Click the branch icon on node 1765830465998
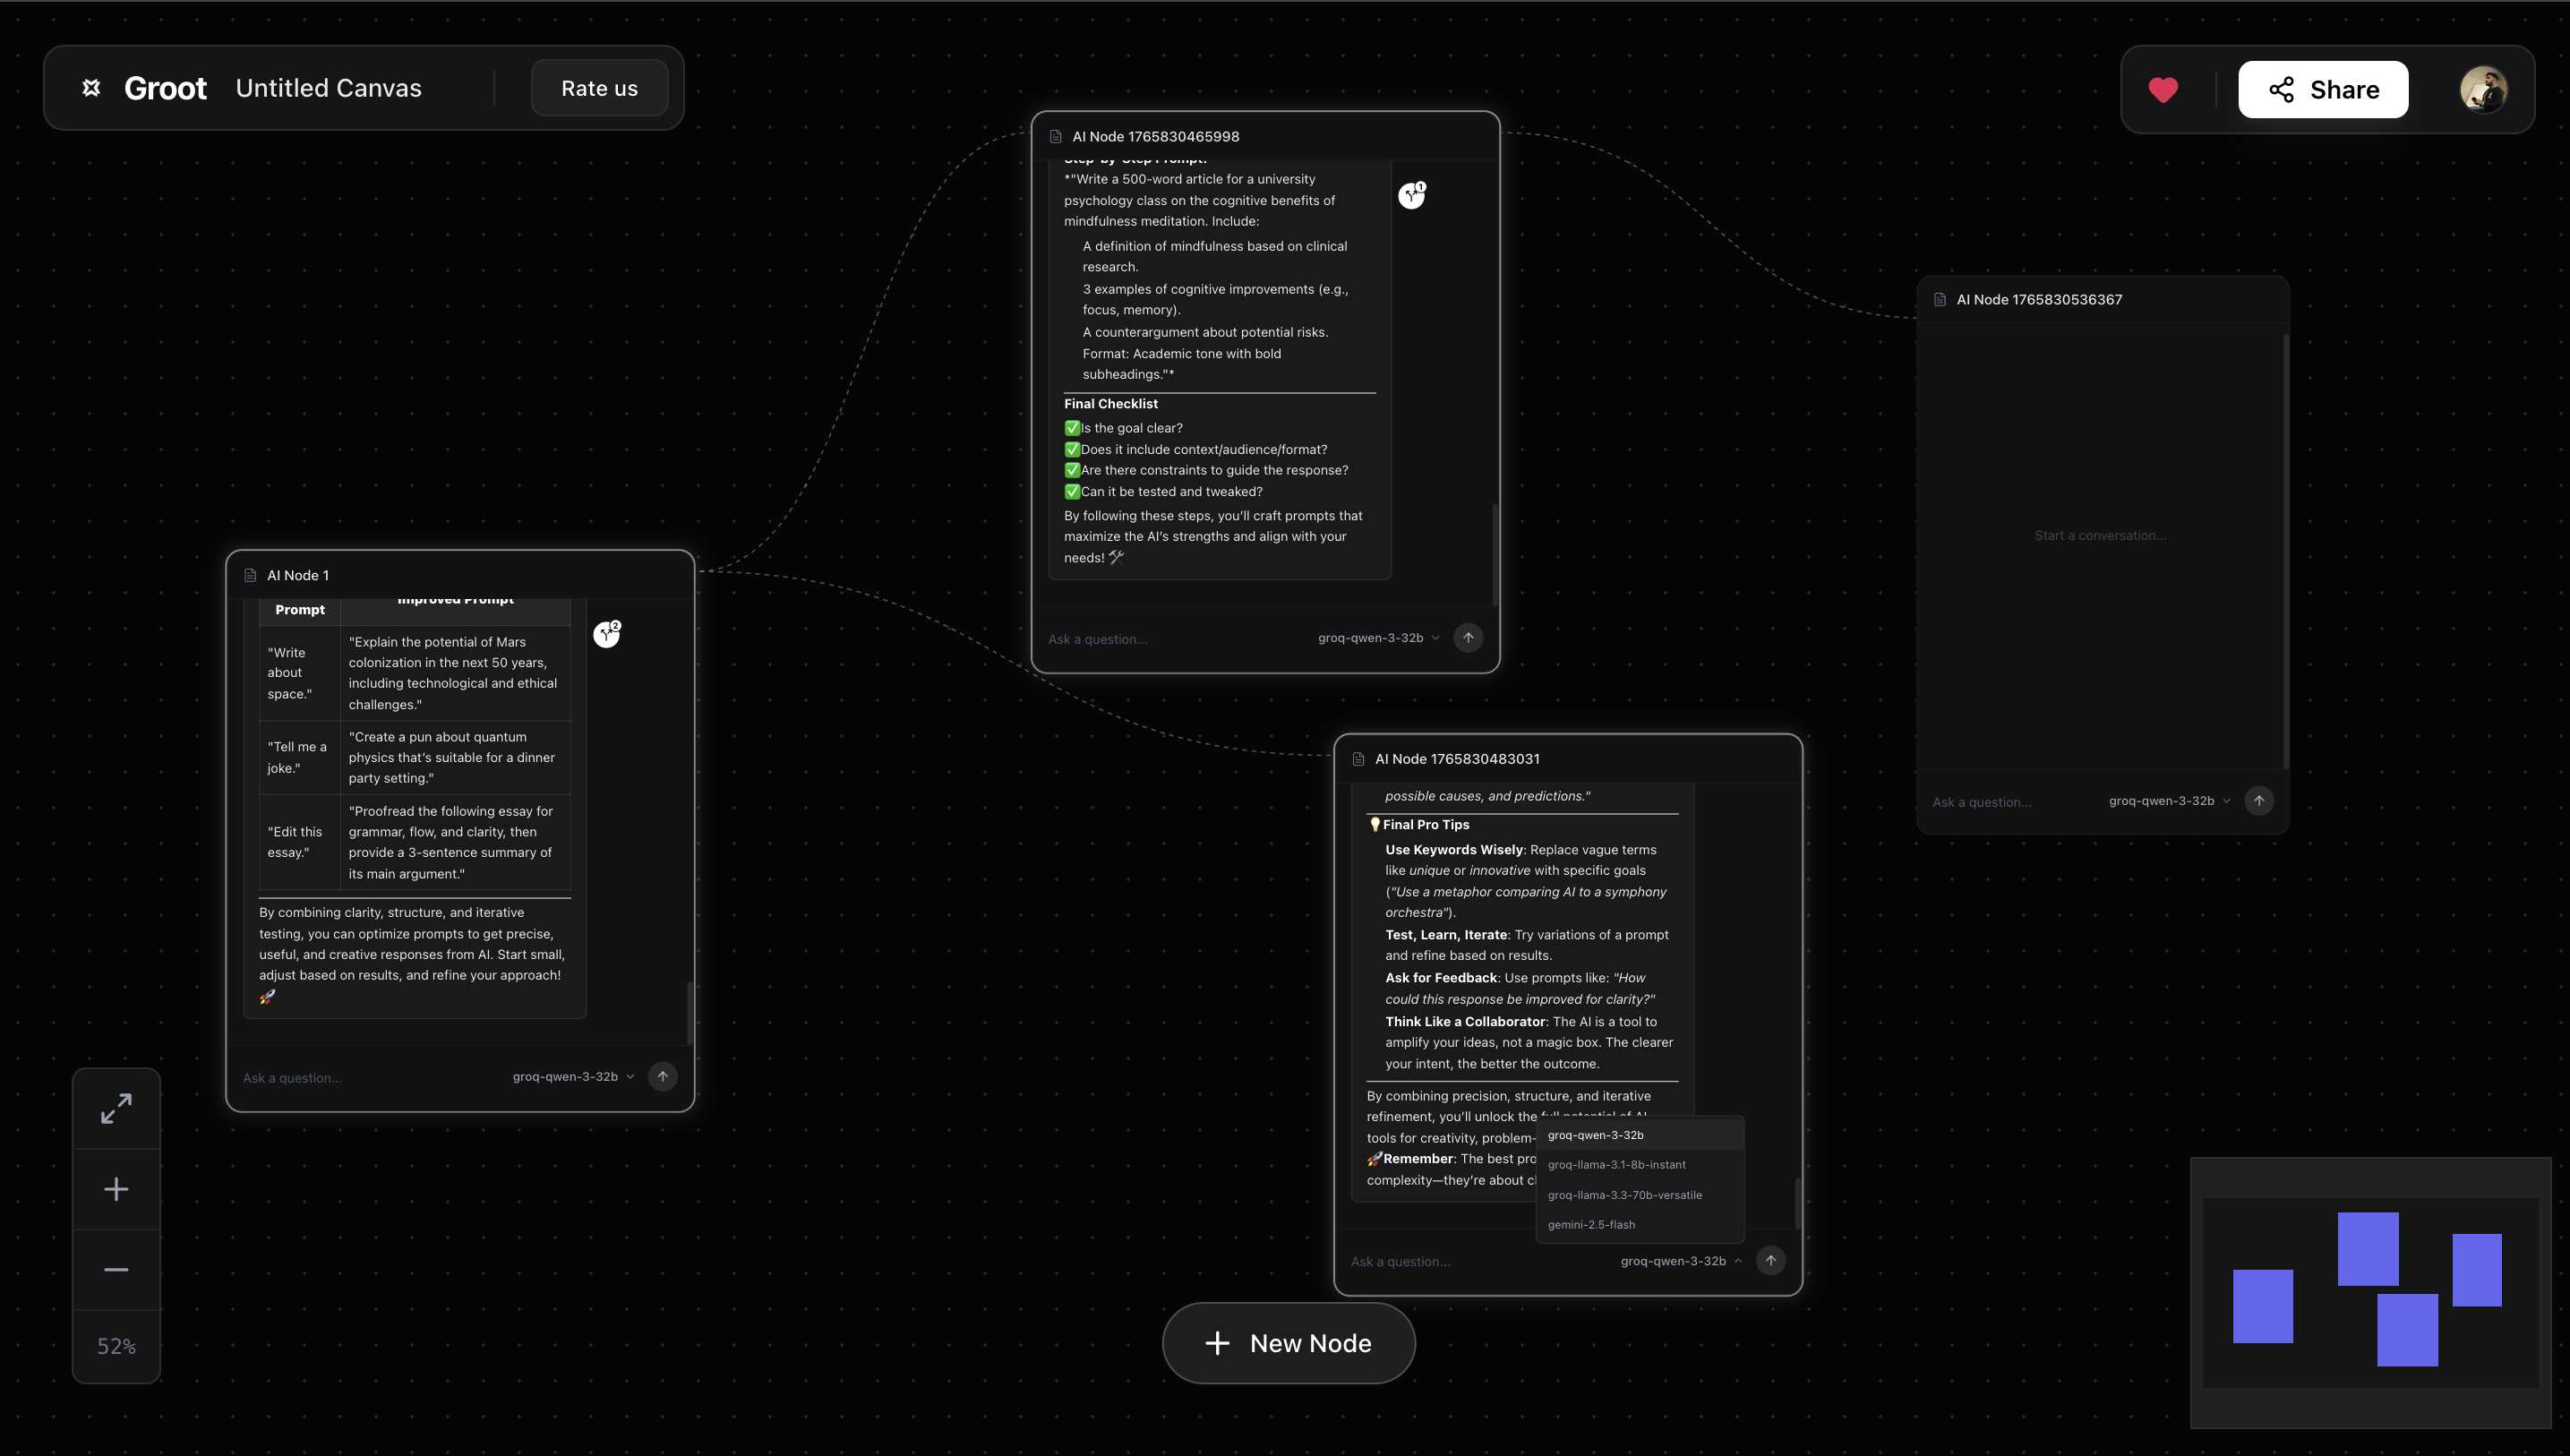The height and width of the screenshot is (1456, 2570). coord(1411,195)
